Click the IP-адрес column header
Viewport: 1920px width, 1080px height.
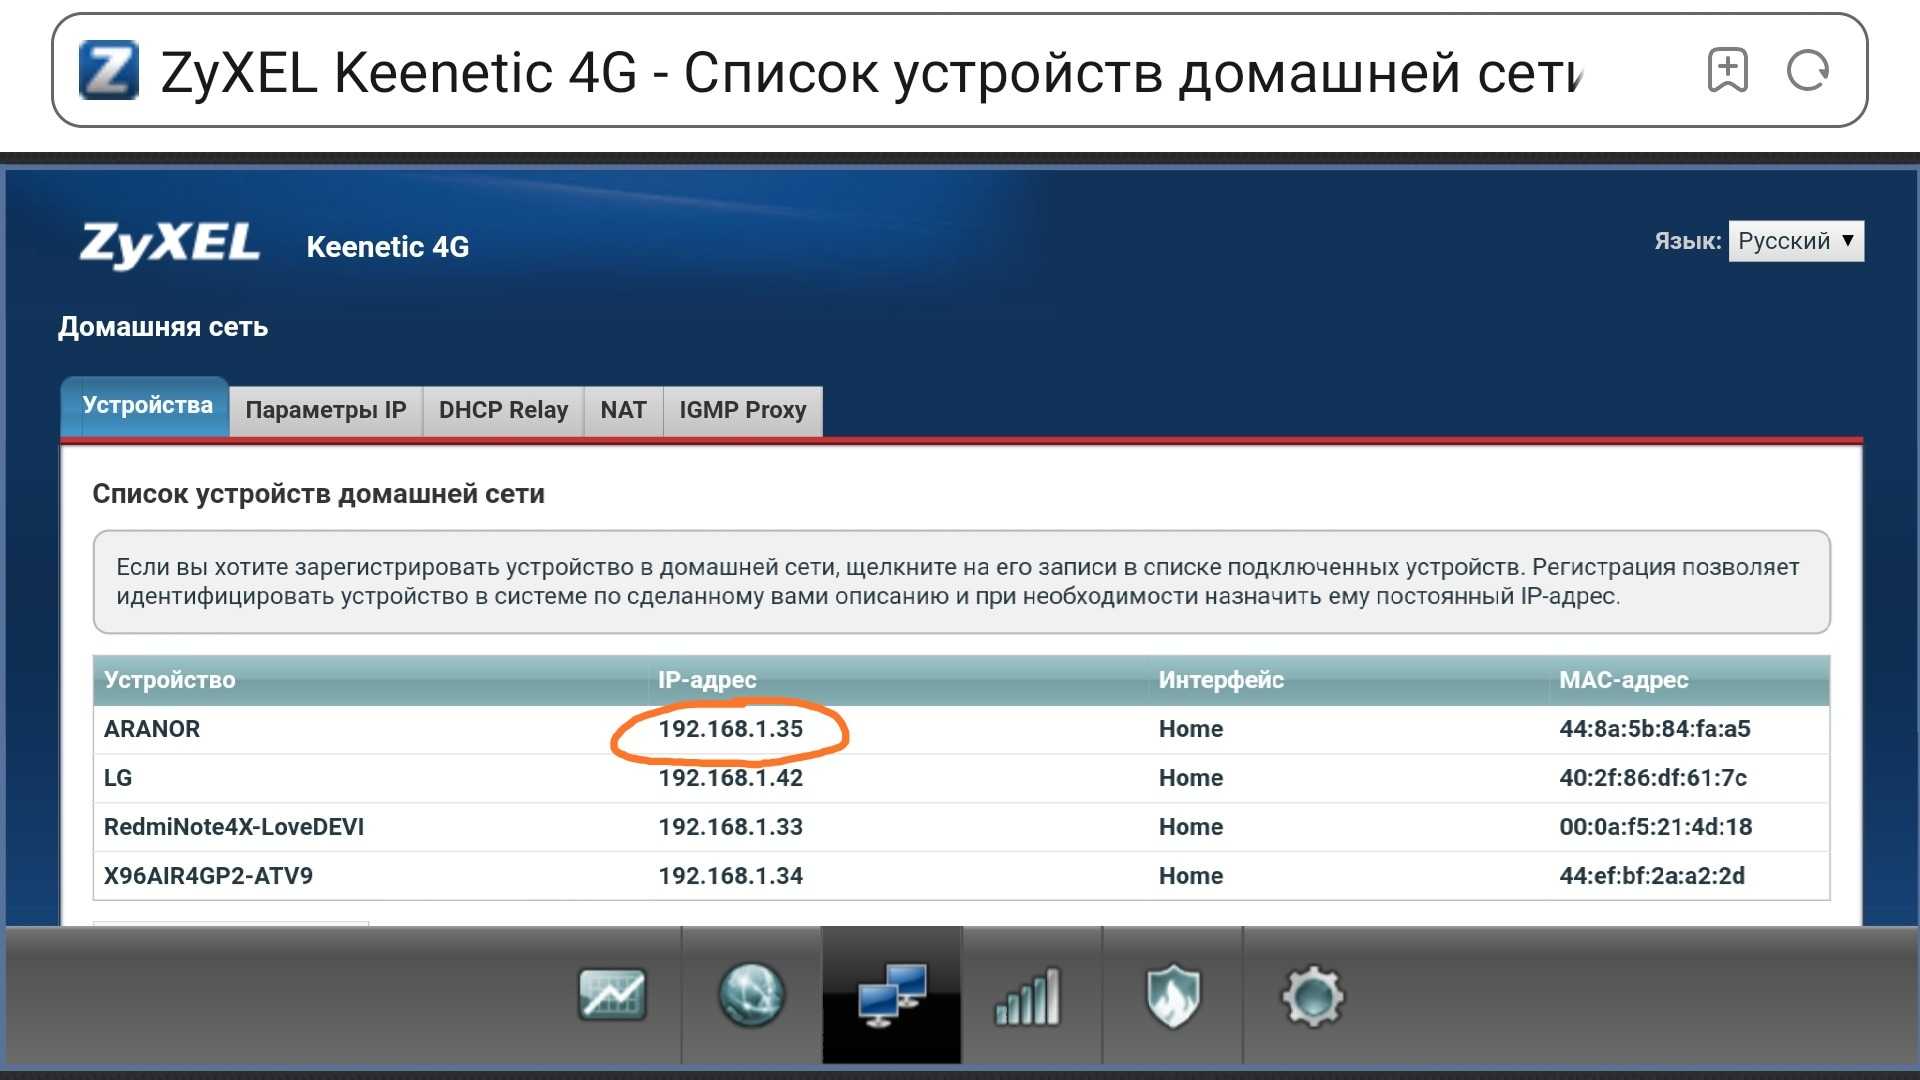[x=707, y=680]
